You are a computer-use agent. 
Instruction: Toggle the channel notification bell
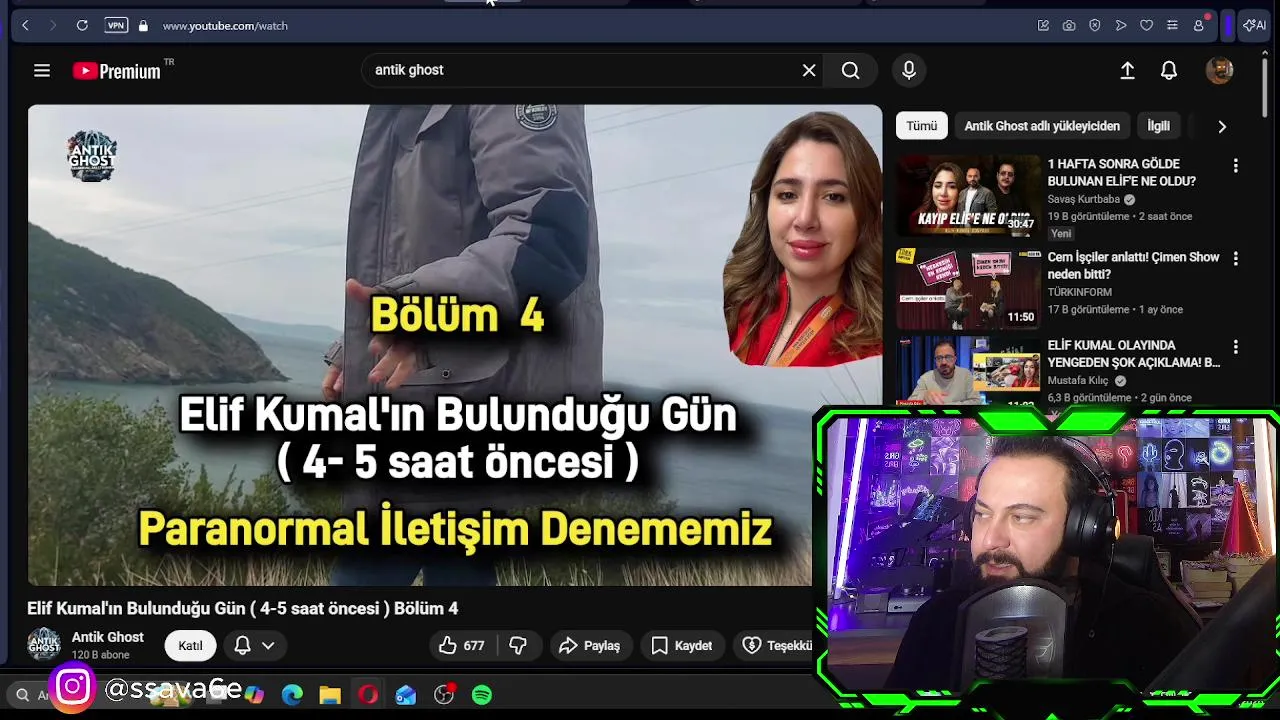coord(242,646)
